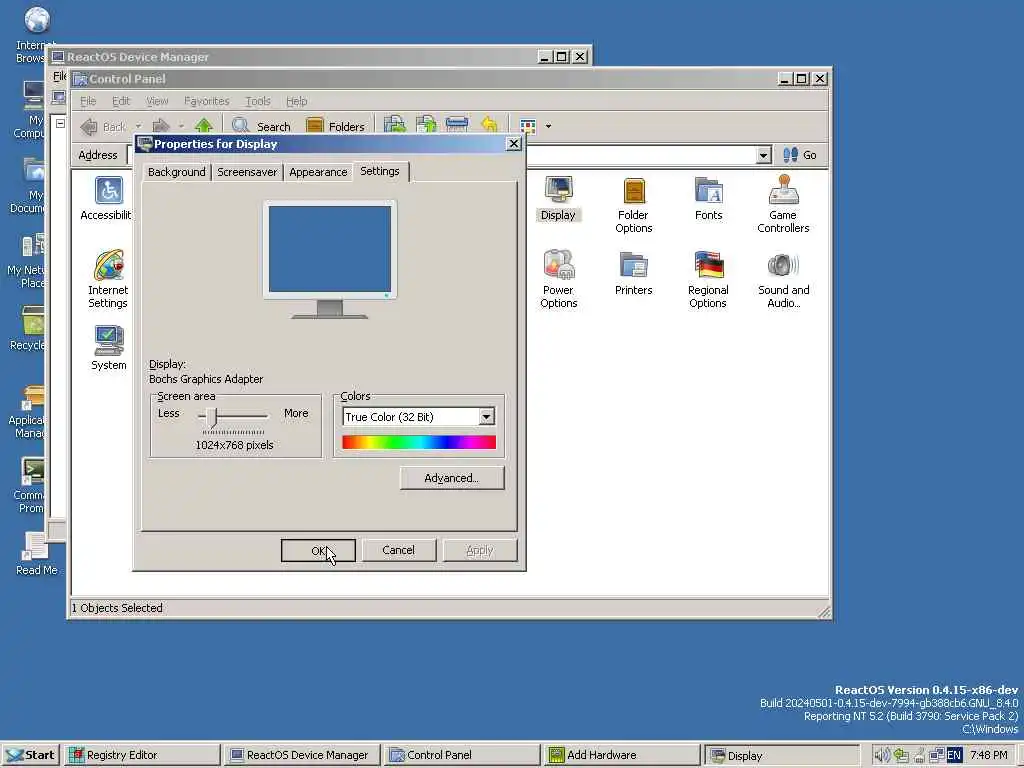Click the volume icon in system tray
Screen dimensions: 1024x768
point(881,755)
